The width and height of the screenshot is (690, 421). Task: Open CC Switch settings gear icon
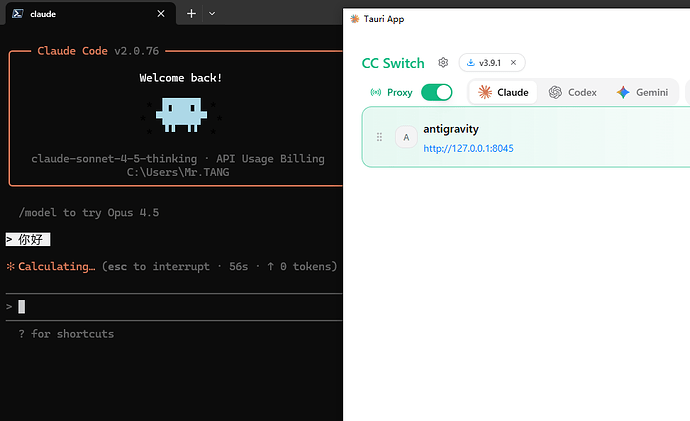click(443, 62)
